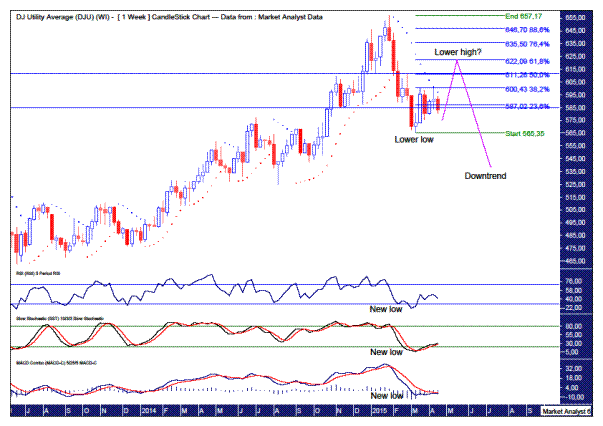Click 'New low' label in Slow Stochastic panel
Screen dimensions: 603x426
click(x=386, y=352)
